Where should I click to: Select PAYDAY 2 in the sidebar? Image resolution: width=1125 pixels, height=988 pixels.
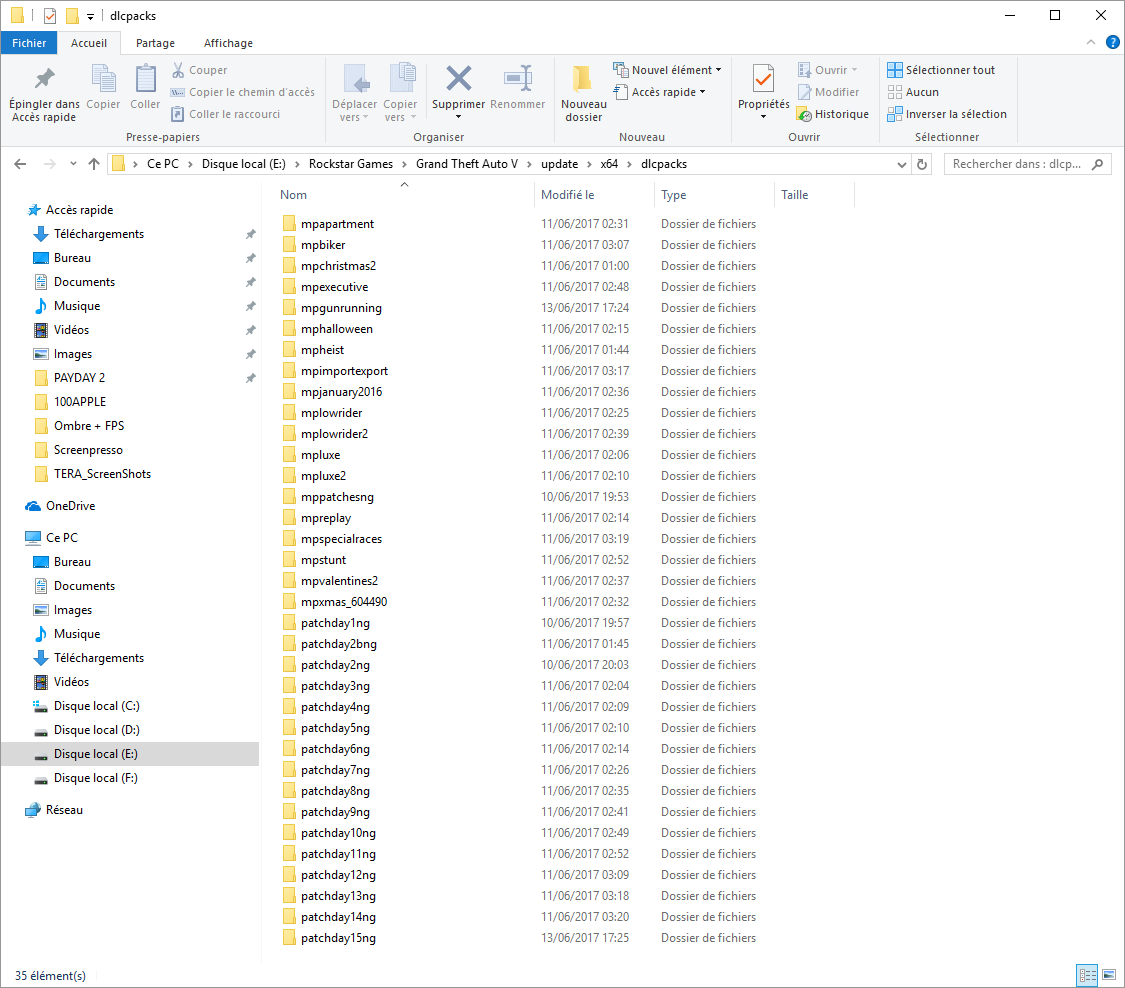click(80, 378)
